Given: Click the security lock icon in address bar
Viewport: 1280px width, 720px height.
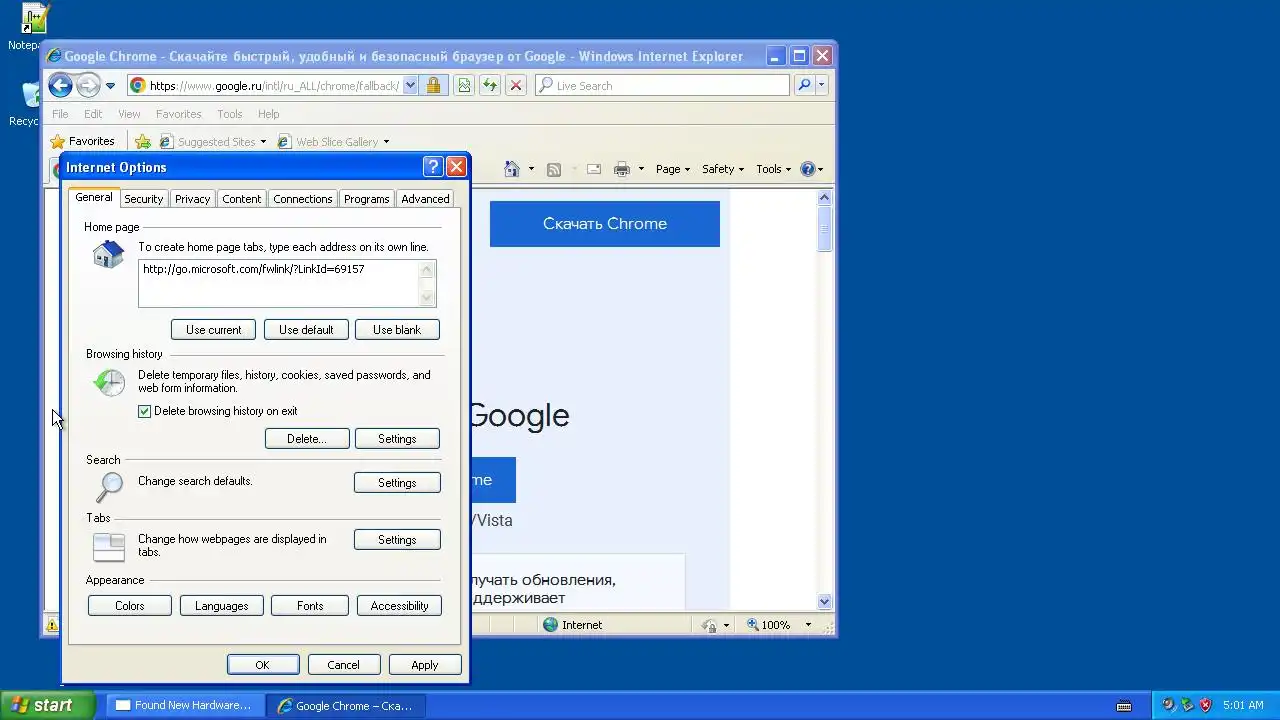Looking at the screenshot, I should point(433,86).
